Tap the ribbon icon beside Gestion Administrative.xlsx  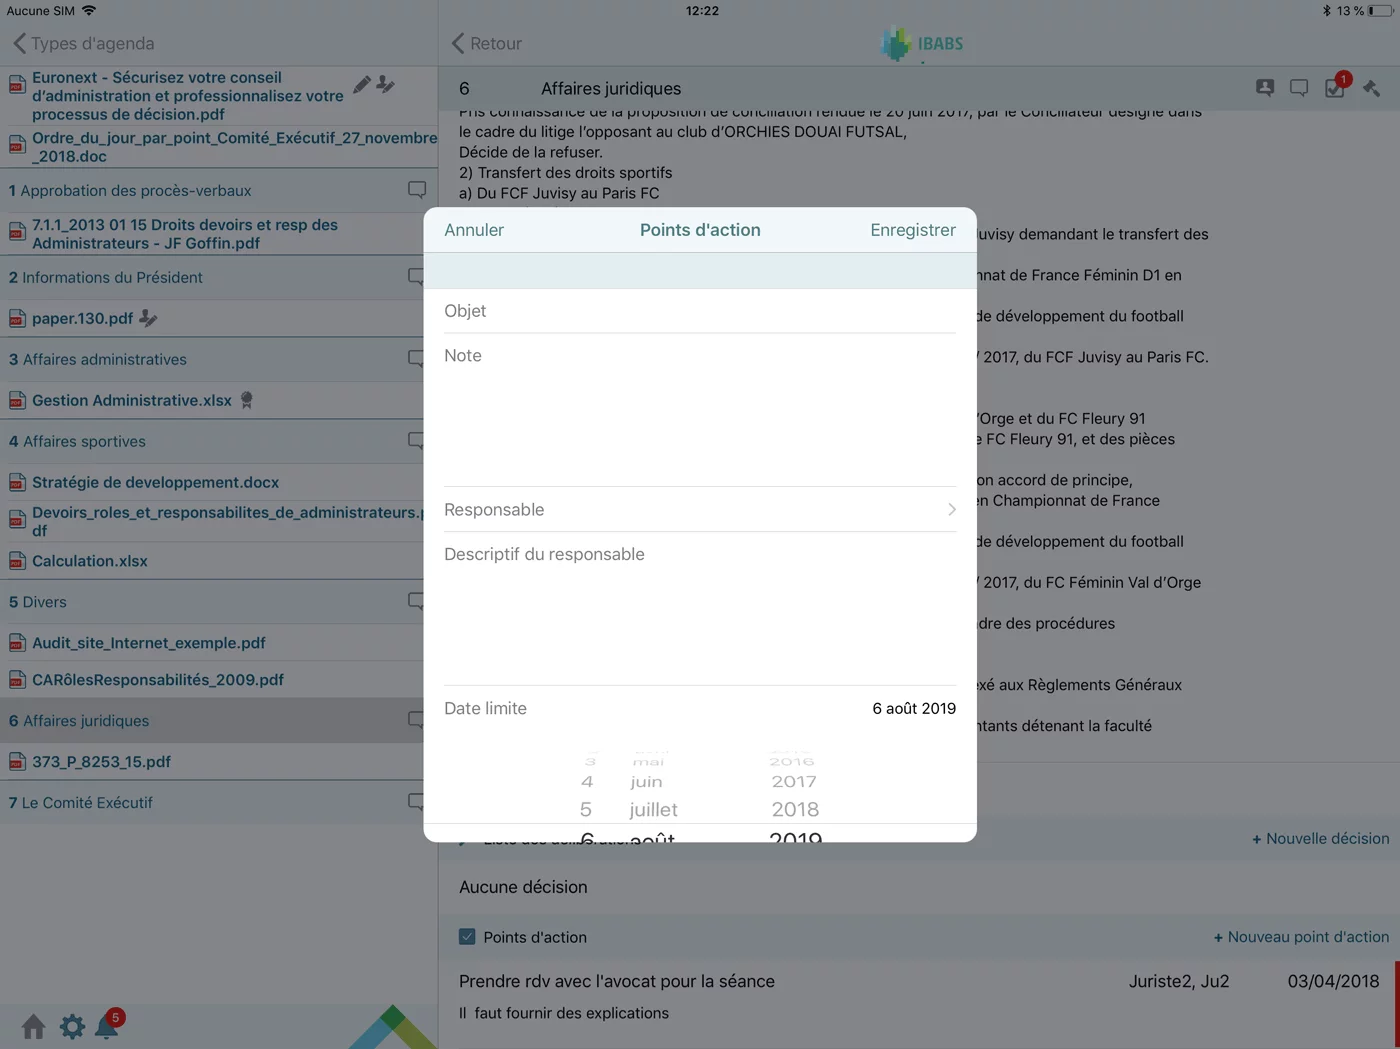tap(246, 400)
